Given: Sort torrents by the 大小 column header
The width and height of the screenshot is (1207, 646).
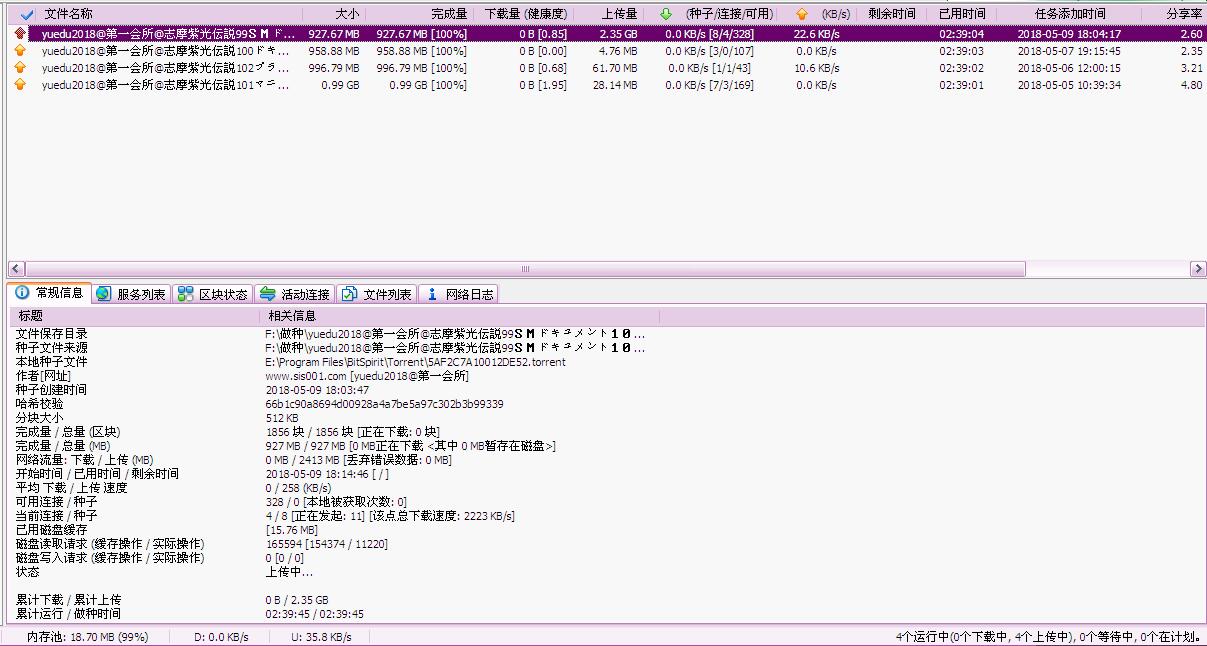Looking at the screenshot, I should coord(347,14).
